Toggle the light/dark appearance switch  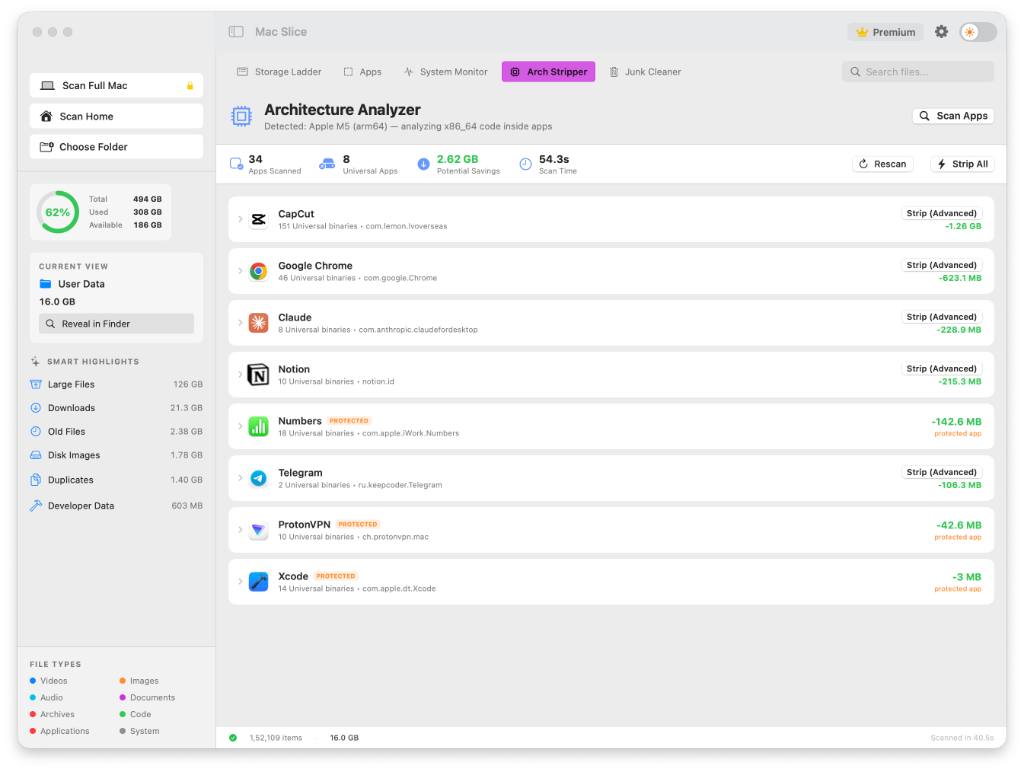(x=978, y=32)
